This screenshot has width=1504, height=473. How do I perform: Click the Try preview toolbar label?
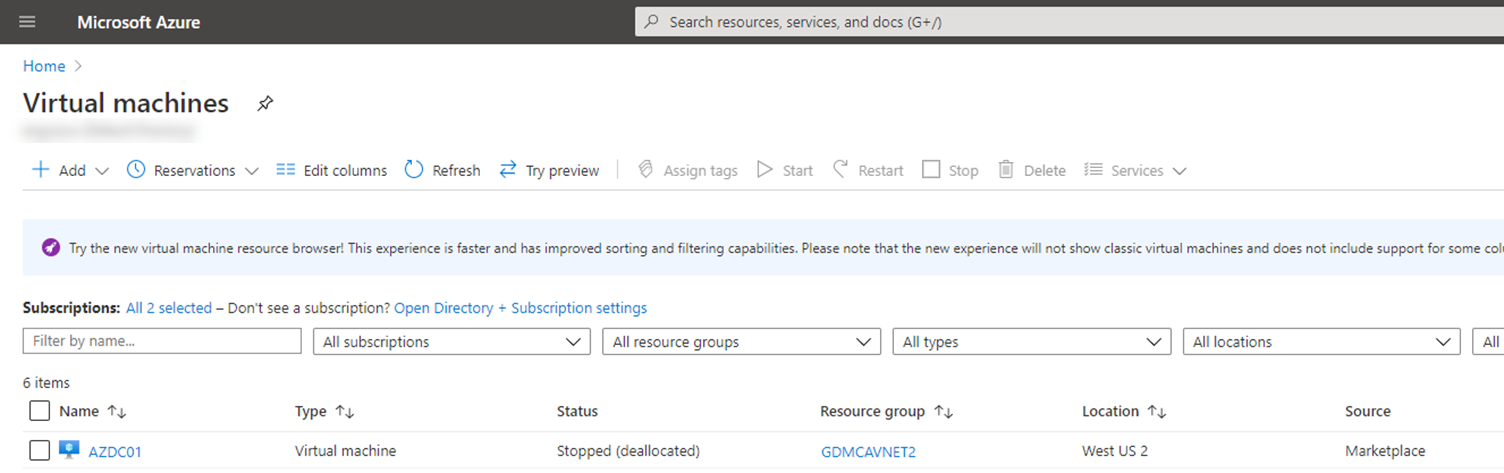coord(562,171)
